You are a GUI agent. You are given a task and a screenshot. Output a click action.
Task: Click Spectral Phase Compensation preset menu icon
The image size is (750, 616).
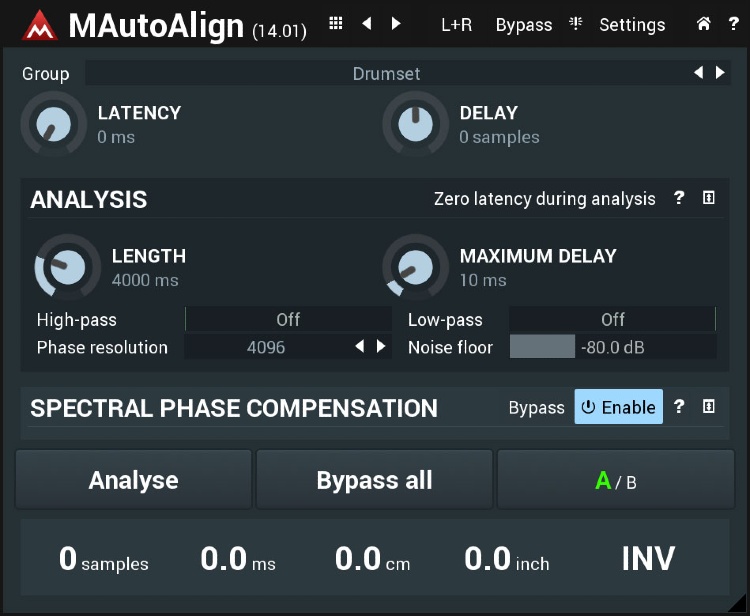pyautogui.click(x=708, y=407)
